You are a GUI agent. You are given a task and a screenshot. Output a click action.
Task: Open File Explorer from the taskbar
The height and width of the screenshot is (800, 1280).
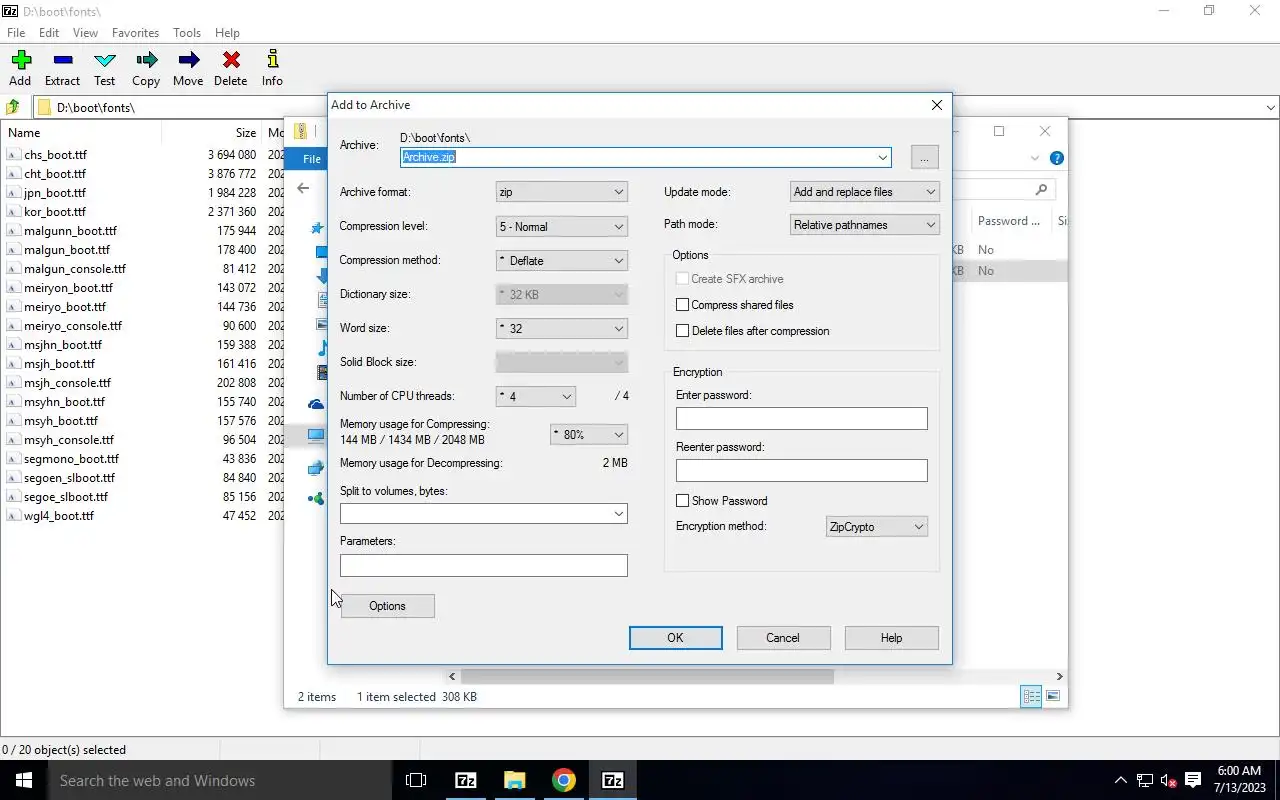pos(514,780)
